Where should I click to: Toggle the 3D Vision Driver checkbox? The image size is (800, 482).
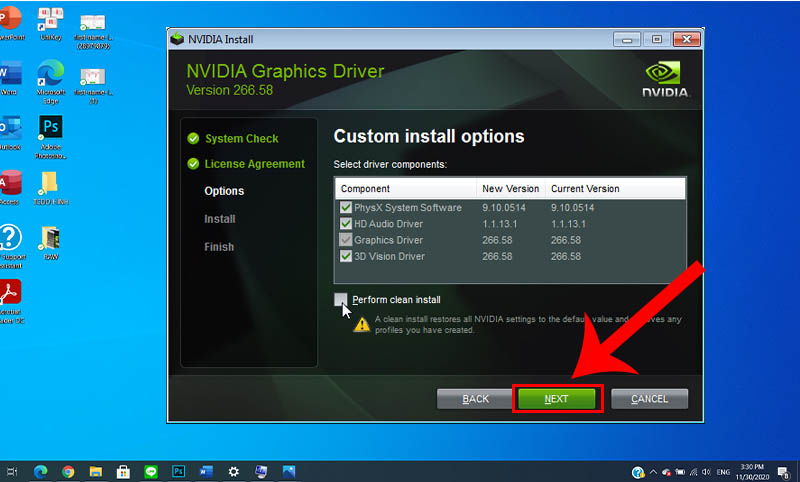[x=346, y=256]
